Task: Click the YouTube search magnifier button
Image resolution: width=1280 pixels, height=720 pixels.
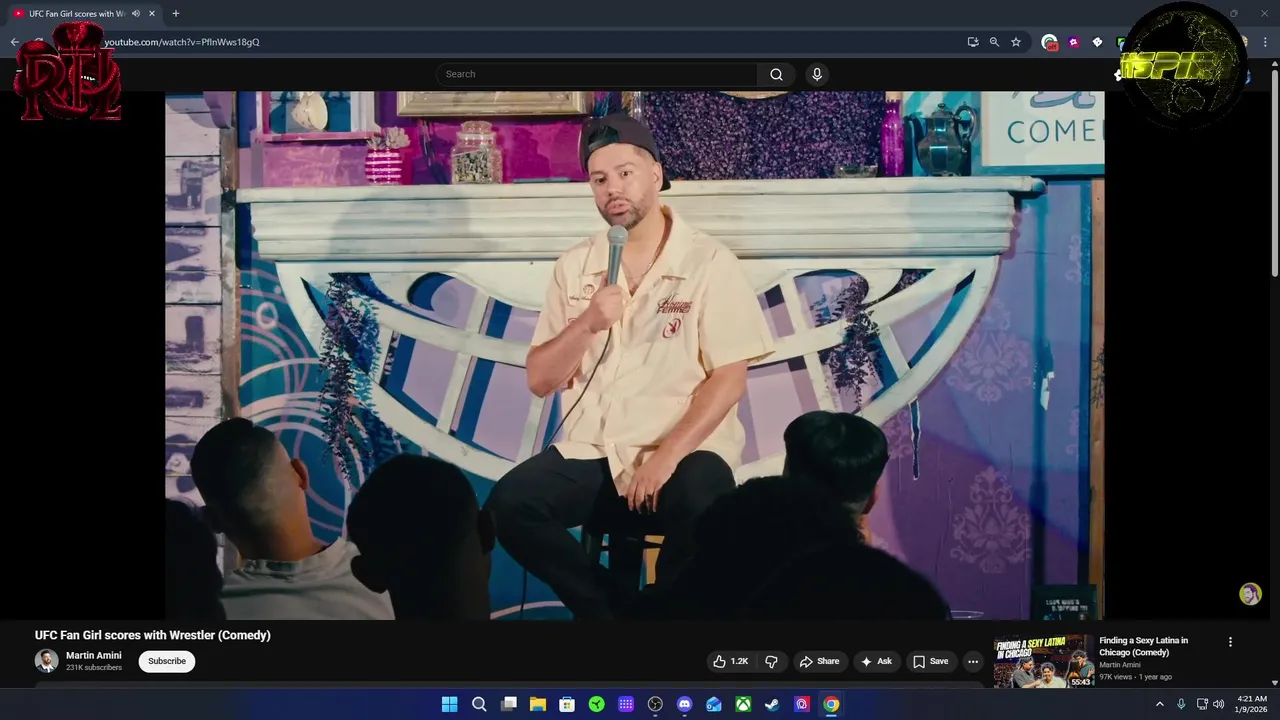Action: point(776,74)
